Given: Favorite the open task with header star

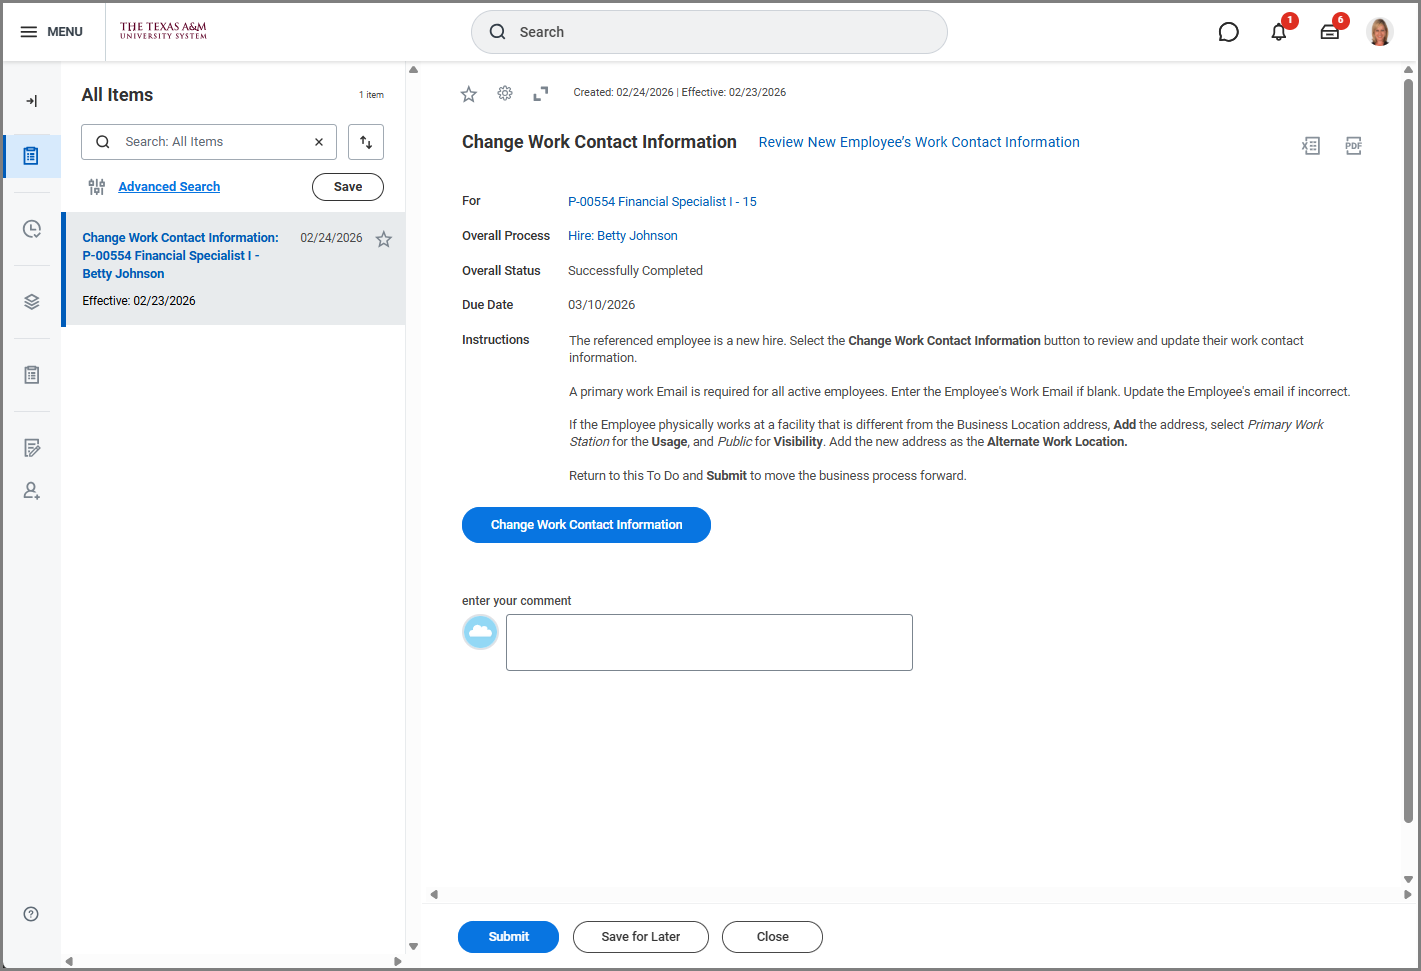Looking at the screenshot, I should [x=468, y=94].
